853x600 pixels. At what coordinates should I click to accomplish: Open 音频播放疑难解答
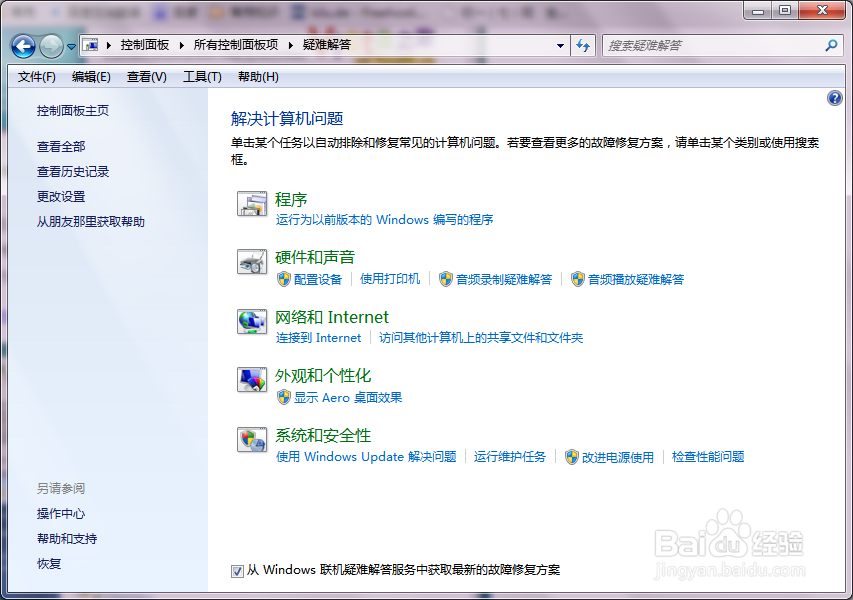click(636, 280)
